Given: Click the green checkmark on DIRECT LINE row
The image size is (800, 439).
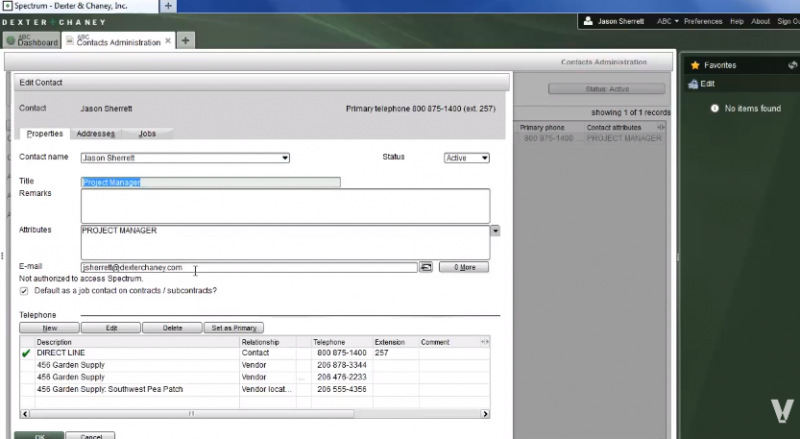Looking at the screenshot, I should [26, 353].
